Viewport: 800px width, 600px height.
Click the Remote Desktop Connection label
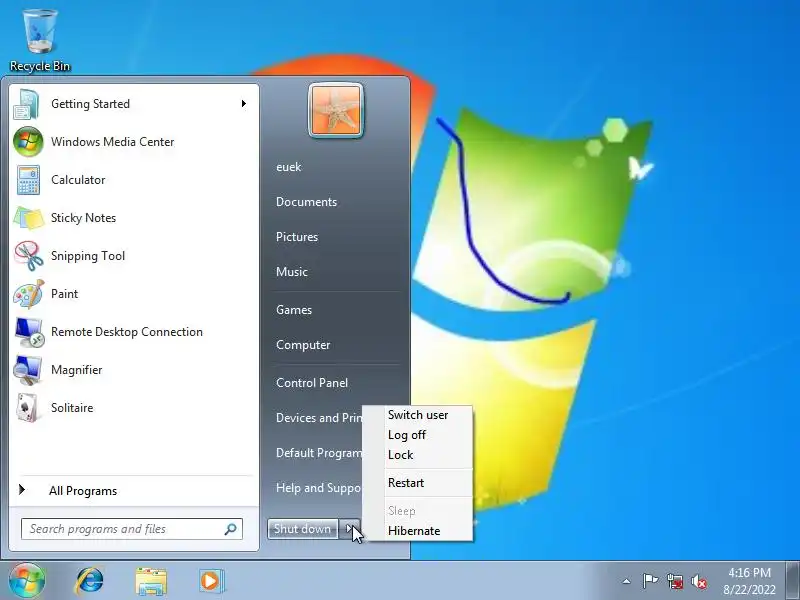coord(127,332)
